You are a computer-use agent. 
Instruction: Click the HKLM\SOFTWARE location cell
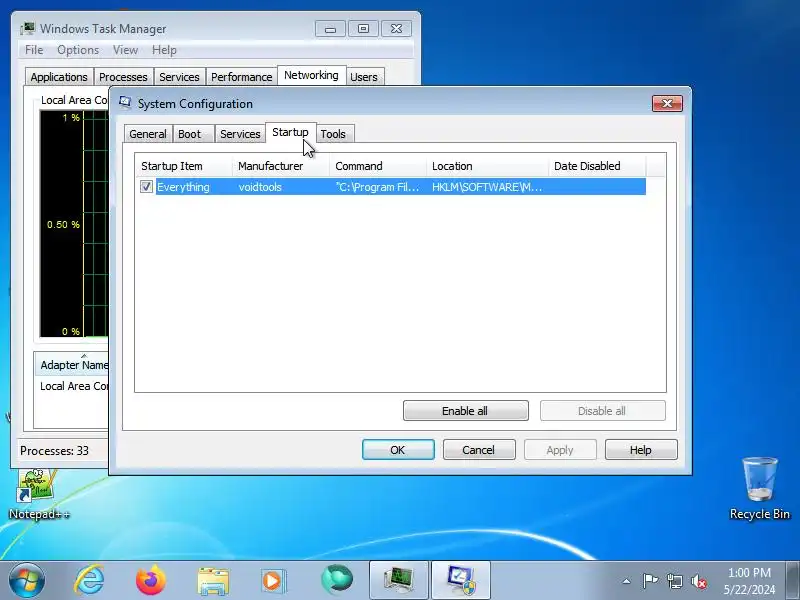487,187
